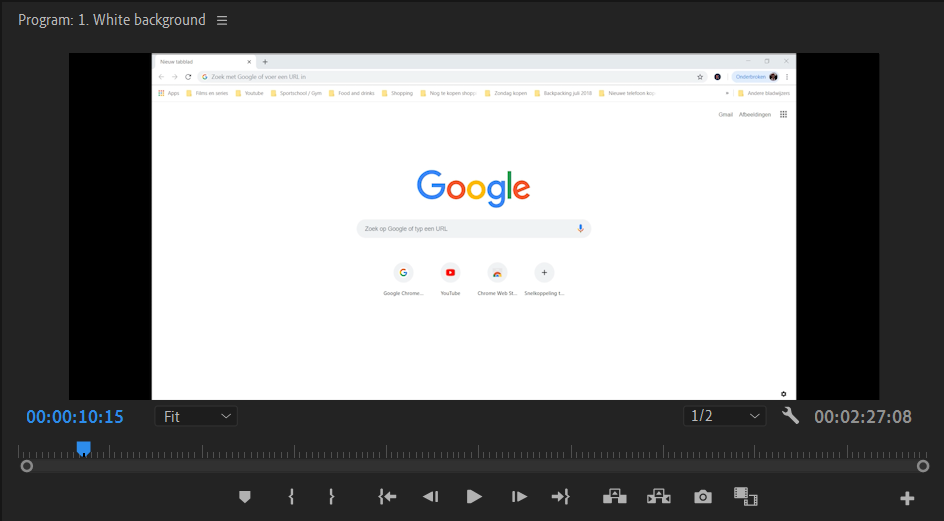Click the Chrome reload button

pyautogui.click(x=188, y=77)
